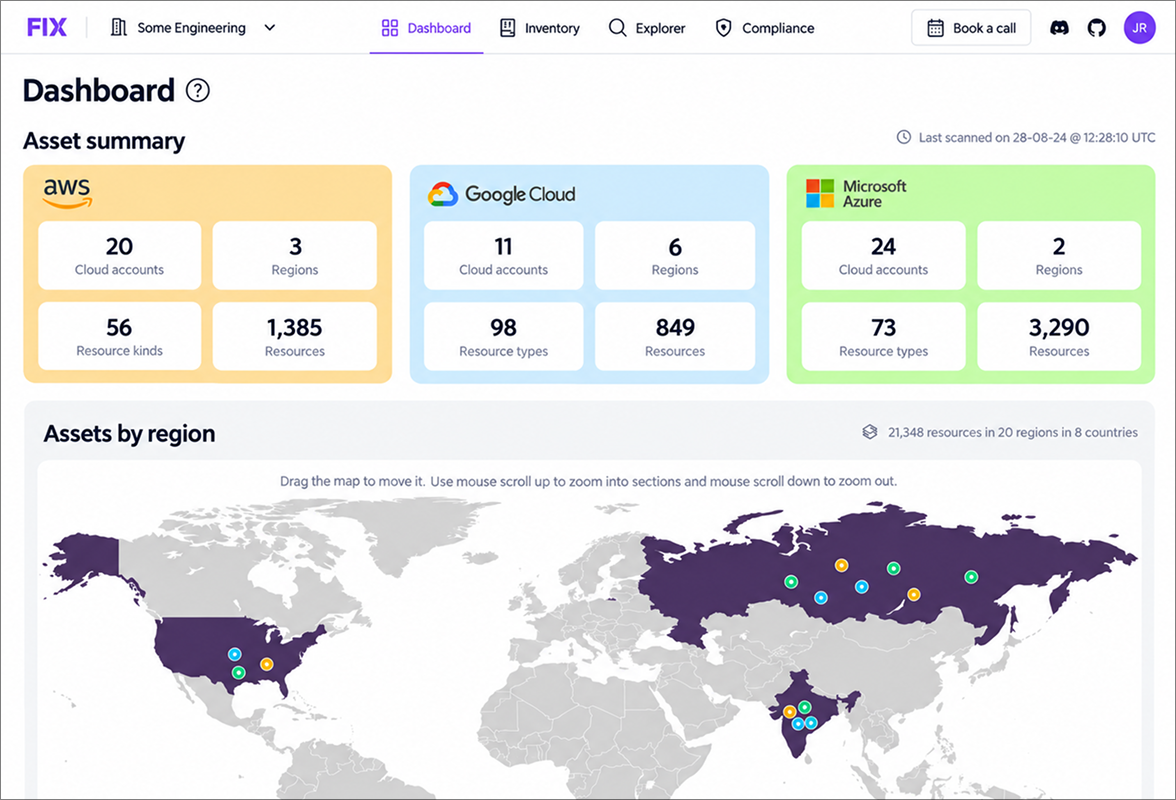Click the Compliance shield icon
The width and height of the screenshot is (1176, 800).
[x=723, y=28]
